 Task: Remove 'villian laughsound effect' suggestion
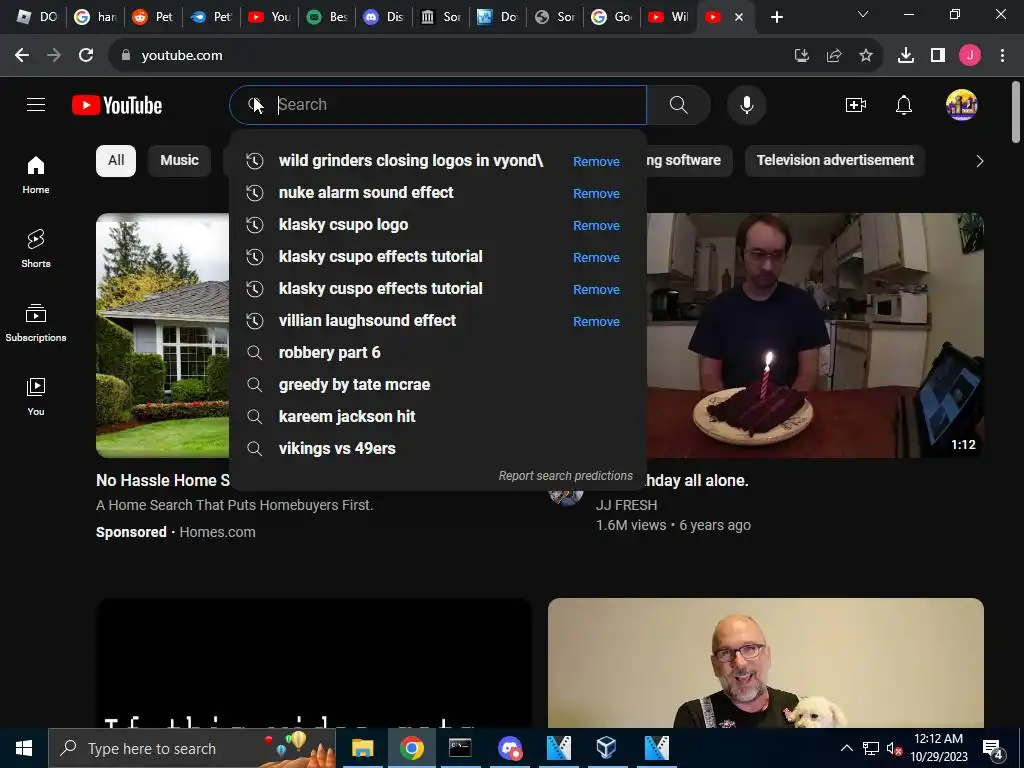(596, 321)
